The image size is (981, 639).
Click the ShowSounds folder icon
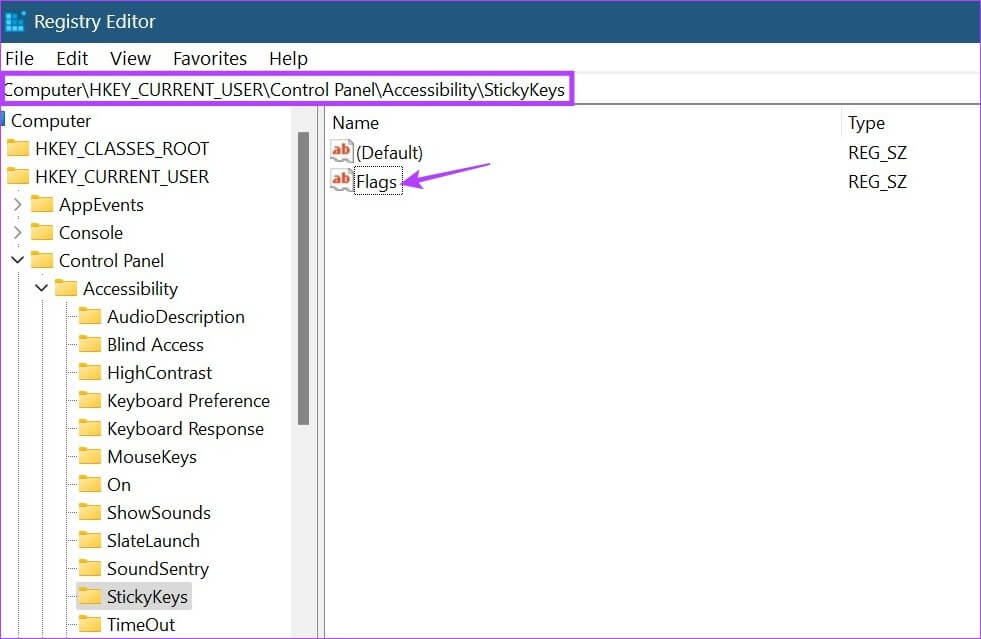coord(90,512)
